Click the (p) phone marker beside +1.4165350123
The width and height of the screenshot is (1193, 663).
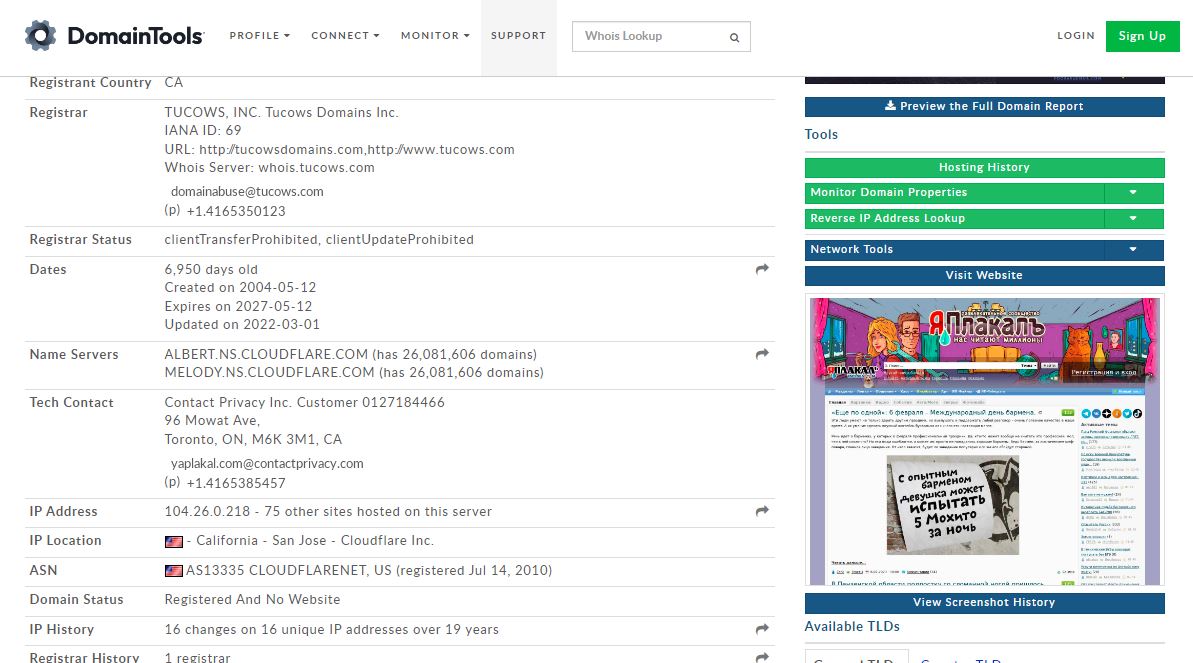click(172, 209)
